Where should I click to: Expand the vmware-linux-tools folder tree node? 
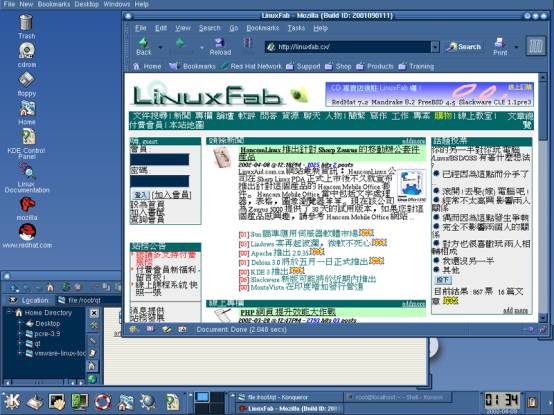pyautogui.click(x=20, y=353)
